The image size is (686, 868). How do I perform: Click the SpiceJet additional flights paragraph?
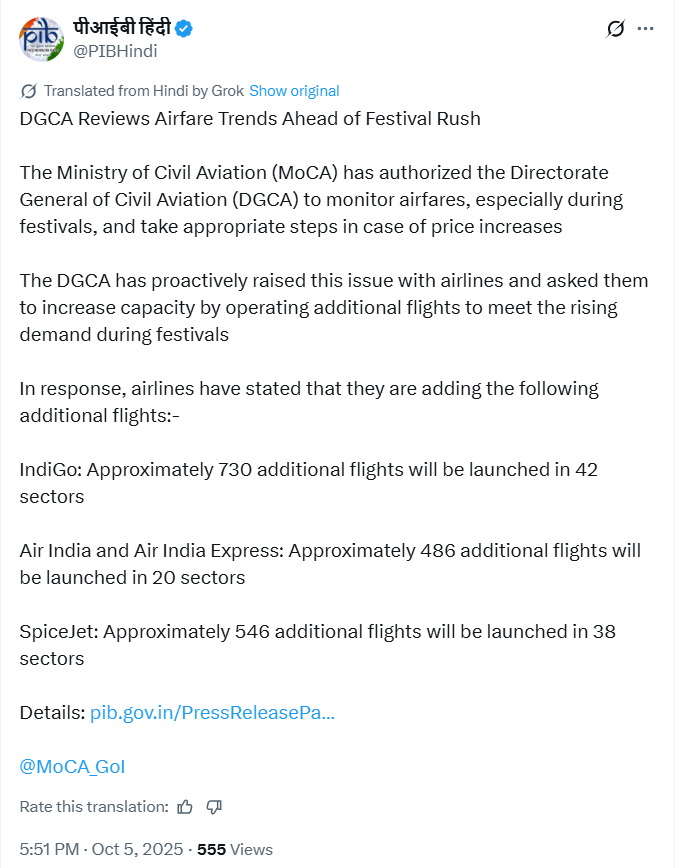[317, 644]
